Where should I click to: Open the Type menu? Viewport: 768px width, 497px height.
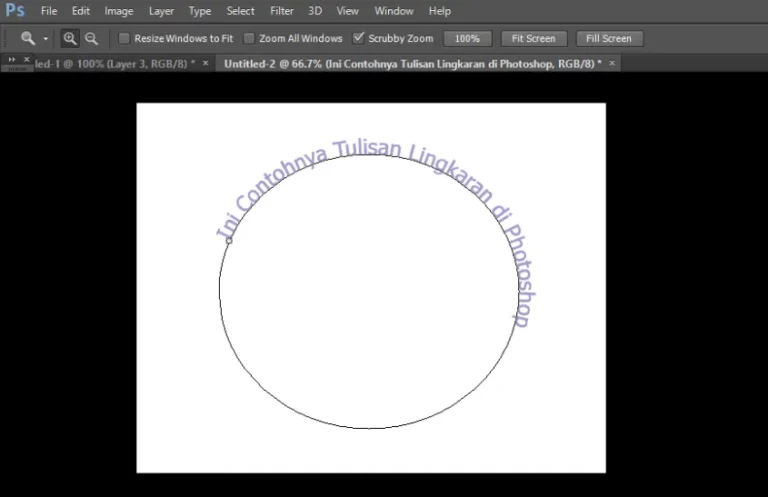pyautogui.click(x=200, y=11)
